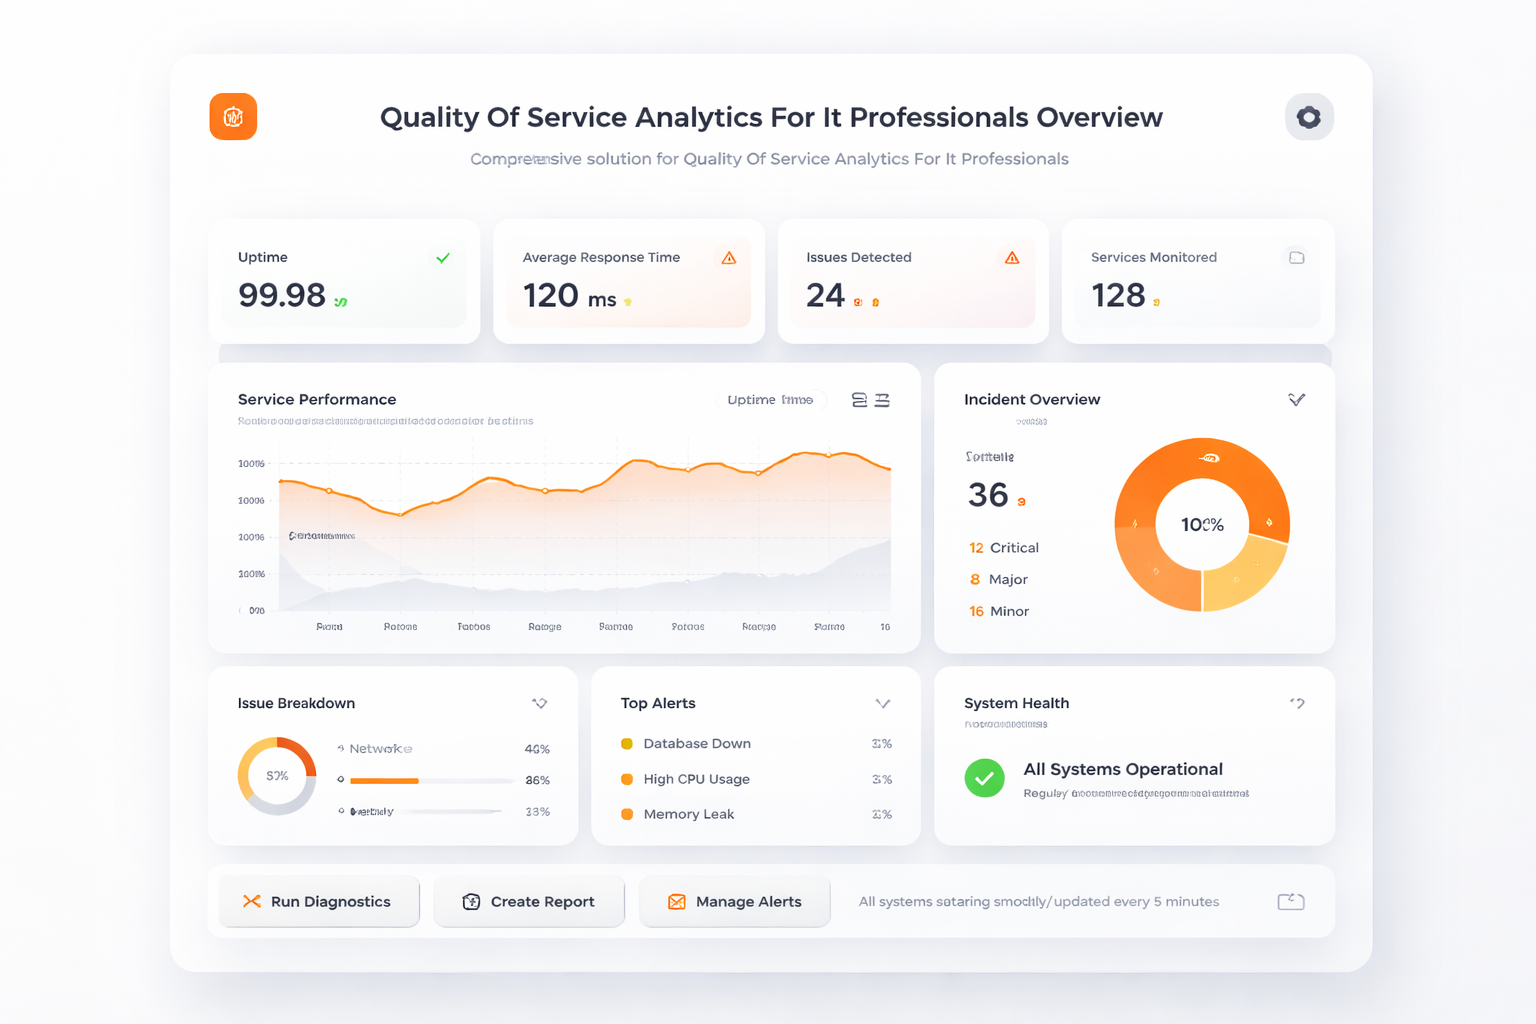Click the Services Monitored folder icon
1536x1024 pixels.
[1296, 258]
